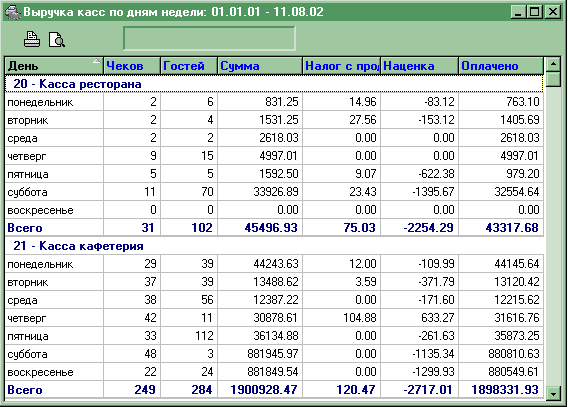Sort by the Налог с прод column header
This screenshot has width=568, height=407.
coord(342,66)
